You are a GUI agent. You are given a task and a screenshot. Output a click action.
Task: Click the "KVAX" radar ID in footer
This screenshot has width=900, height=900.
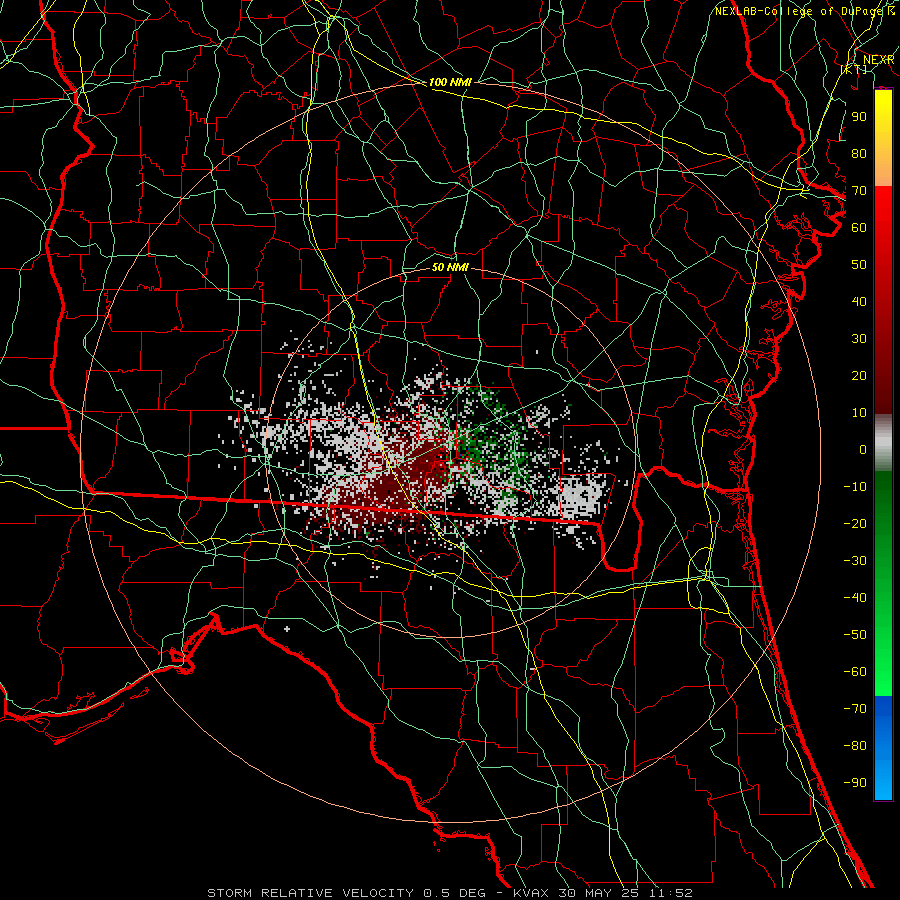click(532, 893)
